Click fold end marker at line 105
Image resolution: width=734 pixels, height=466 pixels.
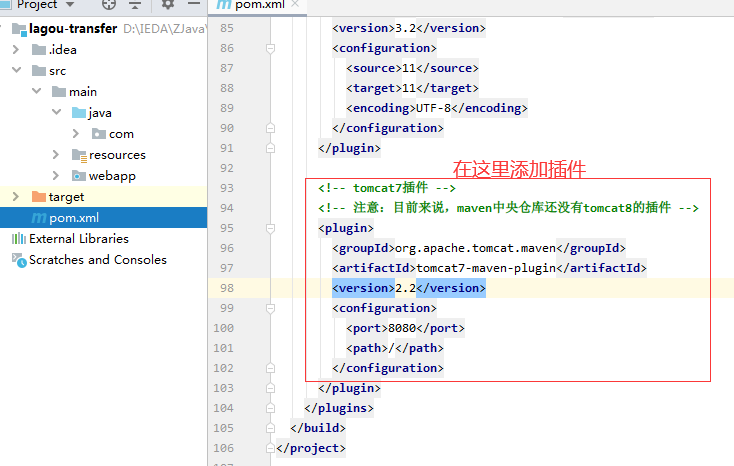[270, 428]
